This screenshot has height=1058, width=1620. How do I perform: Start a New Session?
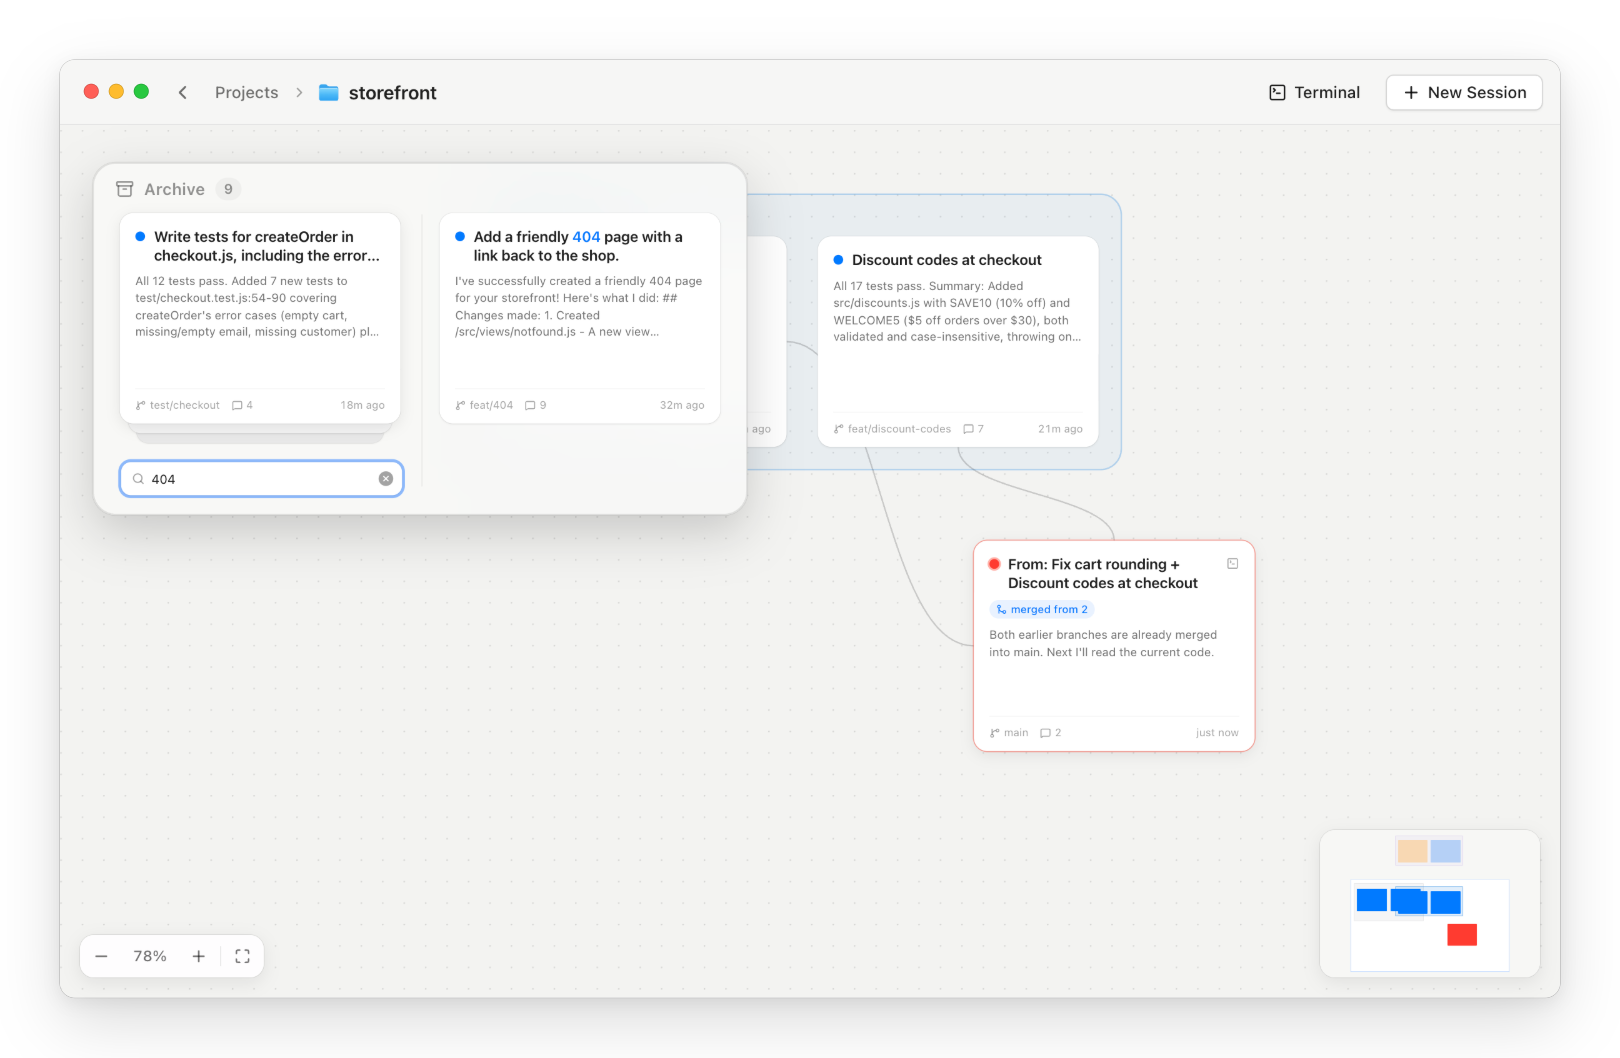(1464, 92)
